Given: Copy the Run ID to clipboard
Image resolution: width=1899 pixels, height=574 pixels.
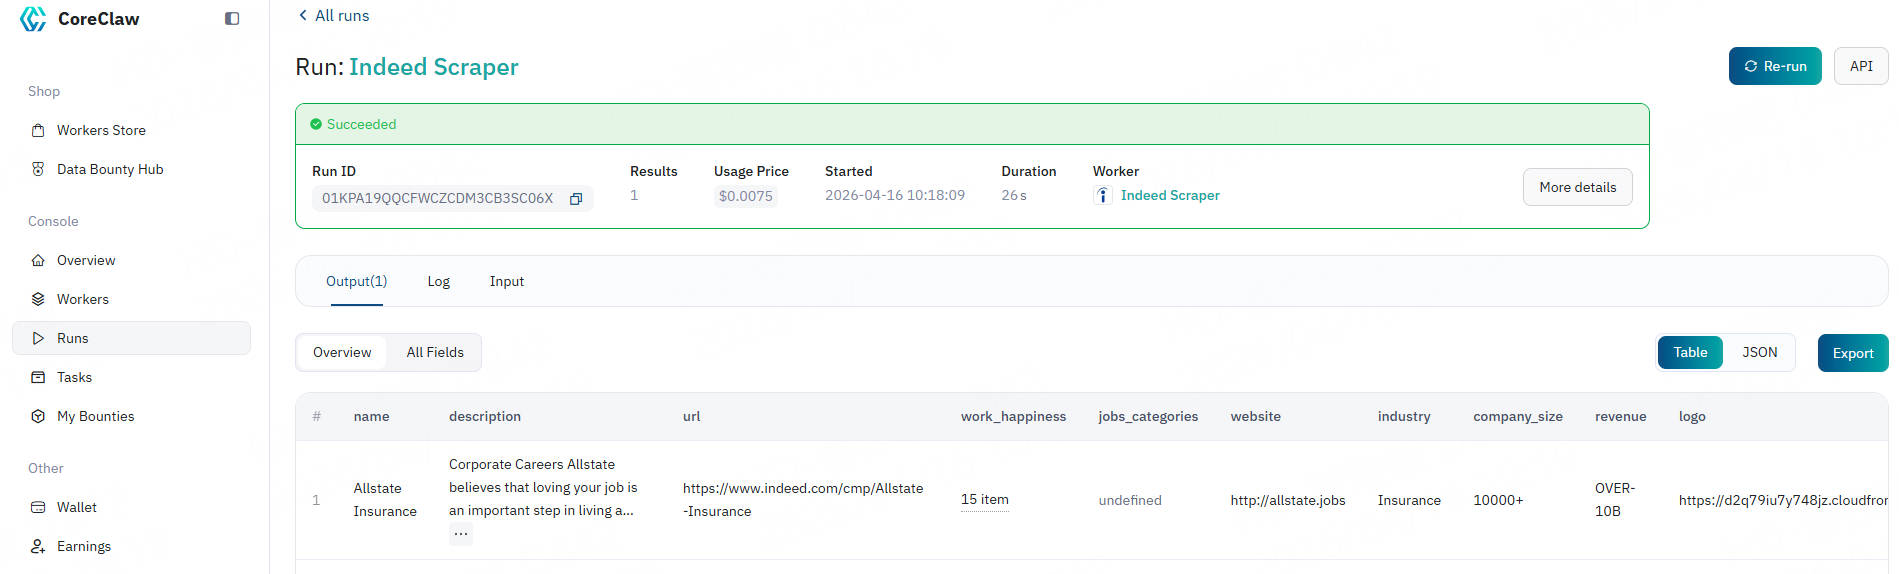Looking at the screenshot, I should point(576,199).
